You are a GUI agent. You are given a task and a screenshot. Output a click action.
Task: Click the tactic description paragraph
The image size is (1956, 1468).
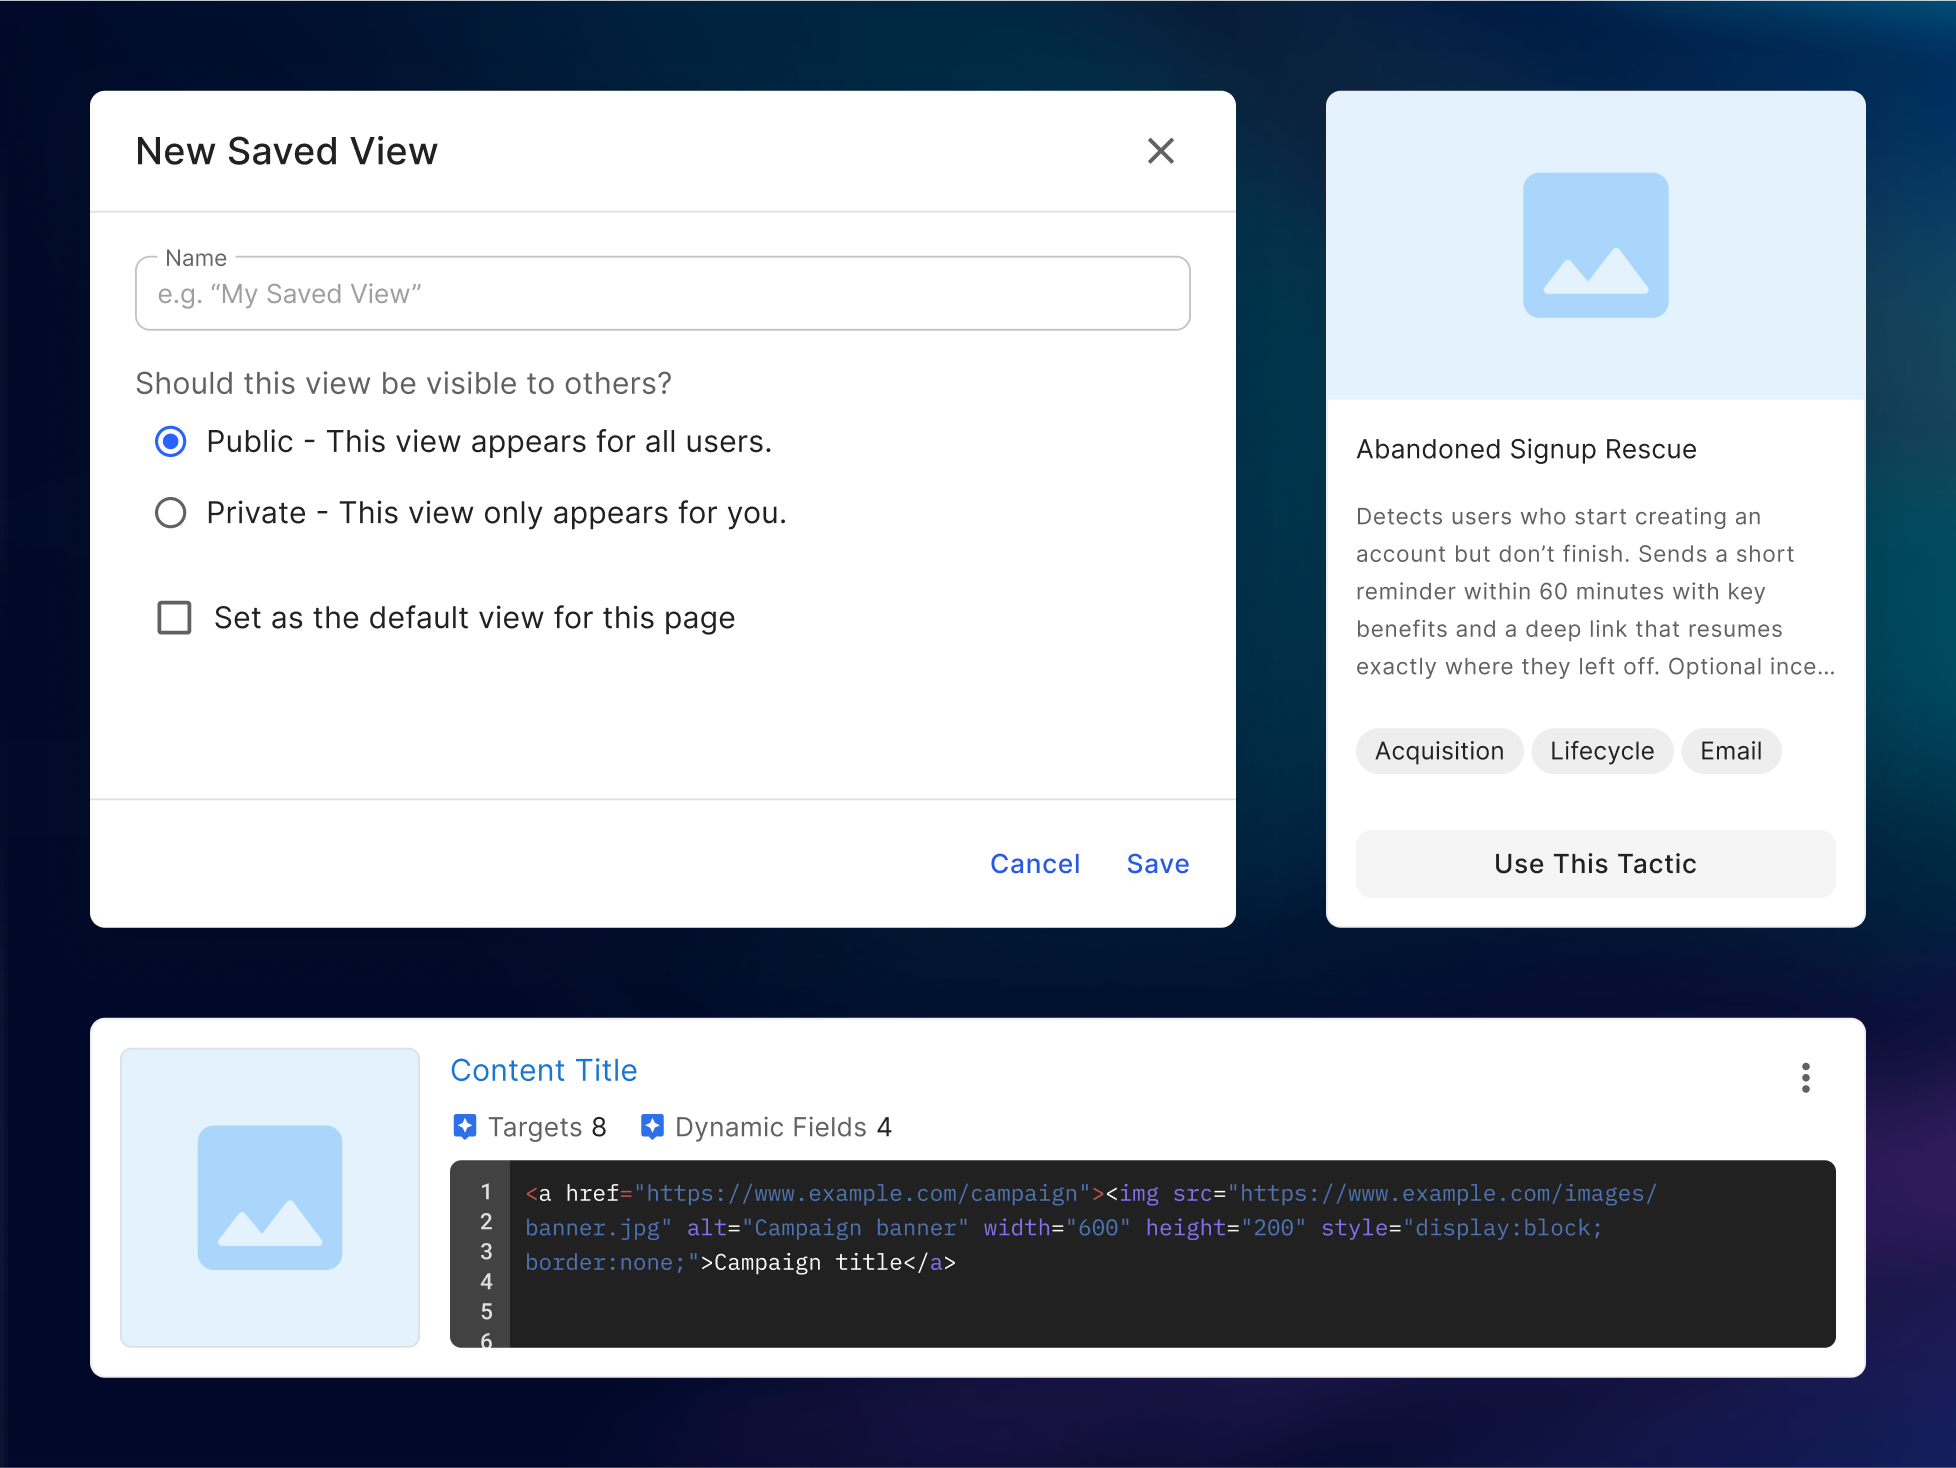[1595, 591]
